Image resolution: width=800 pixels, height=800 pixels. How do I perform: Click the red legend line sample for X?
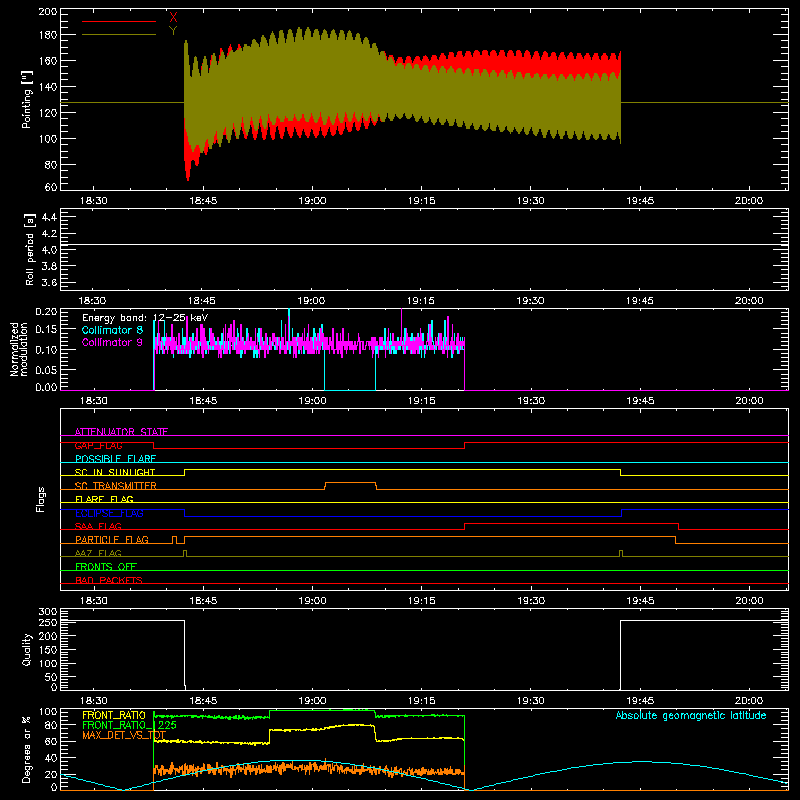[x=119, y=21]
